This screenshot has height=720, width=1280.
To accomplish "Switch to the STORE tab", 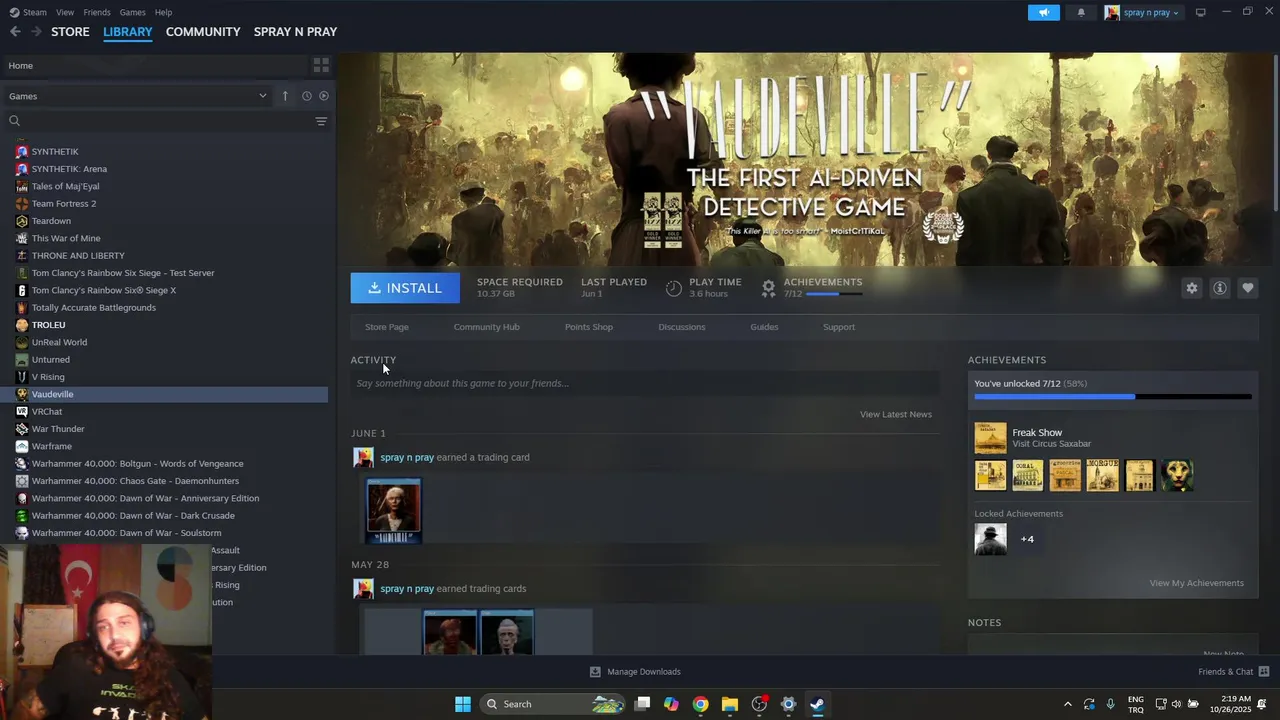I will (70, 32).
